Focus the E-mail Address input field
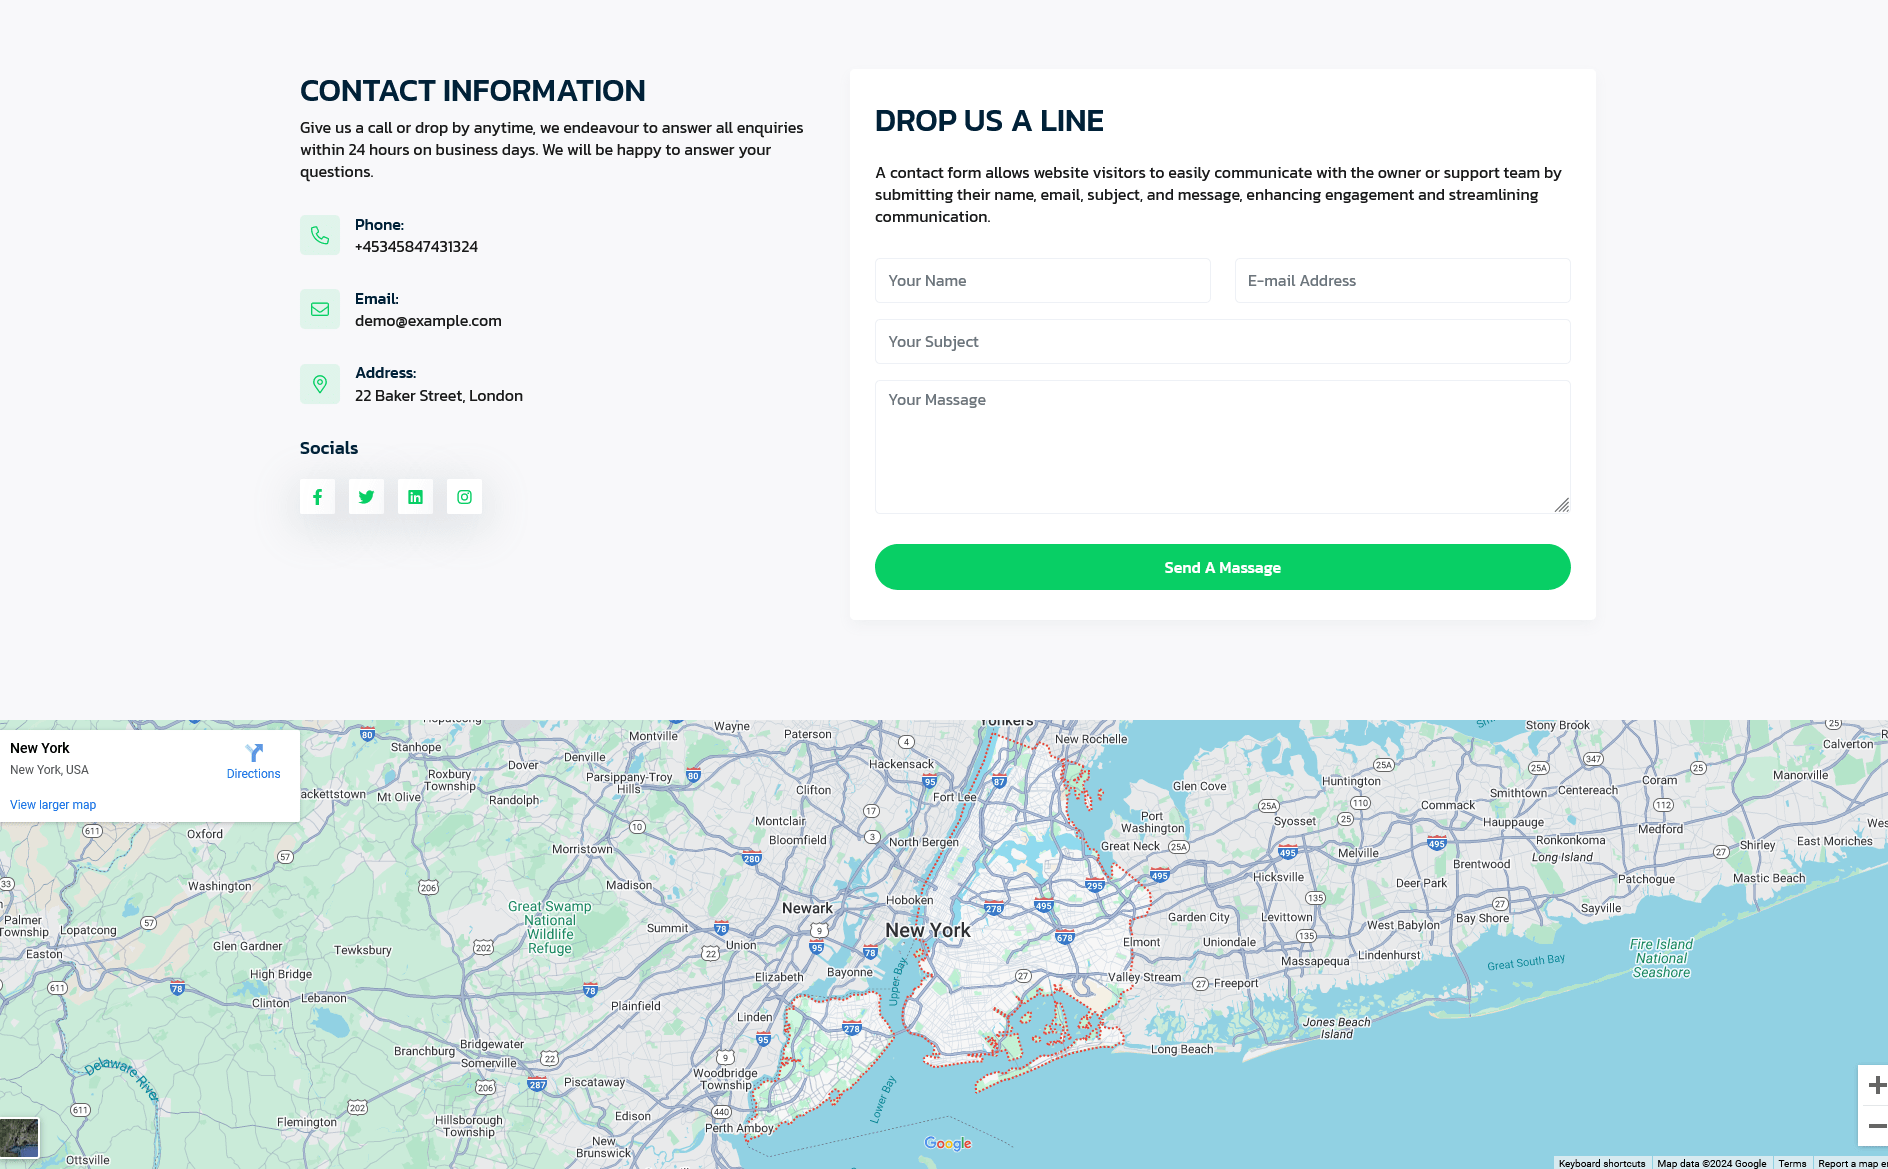 tap(1403, 281)
